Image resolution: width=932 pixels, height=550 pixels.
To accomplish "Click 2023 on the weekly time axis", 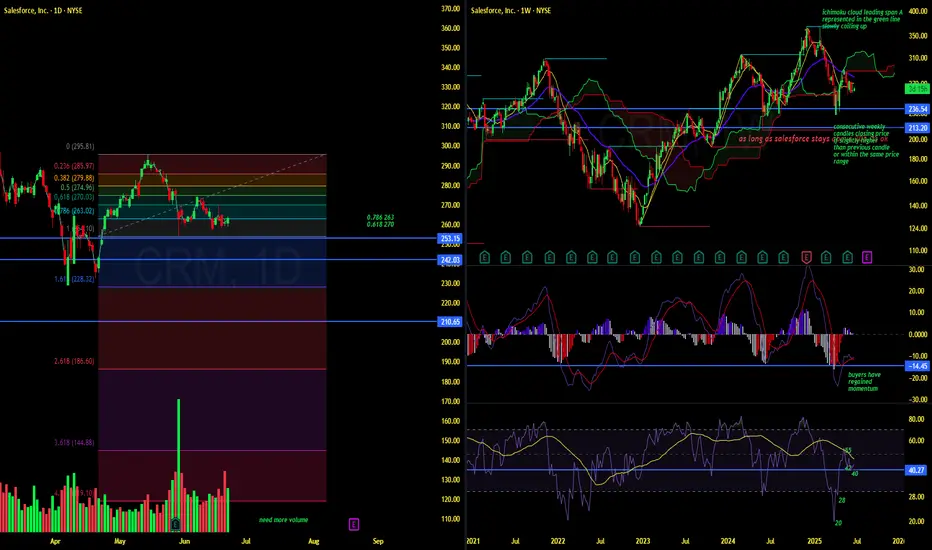I will click(643, 541).
